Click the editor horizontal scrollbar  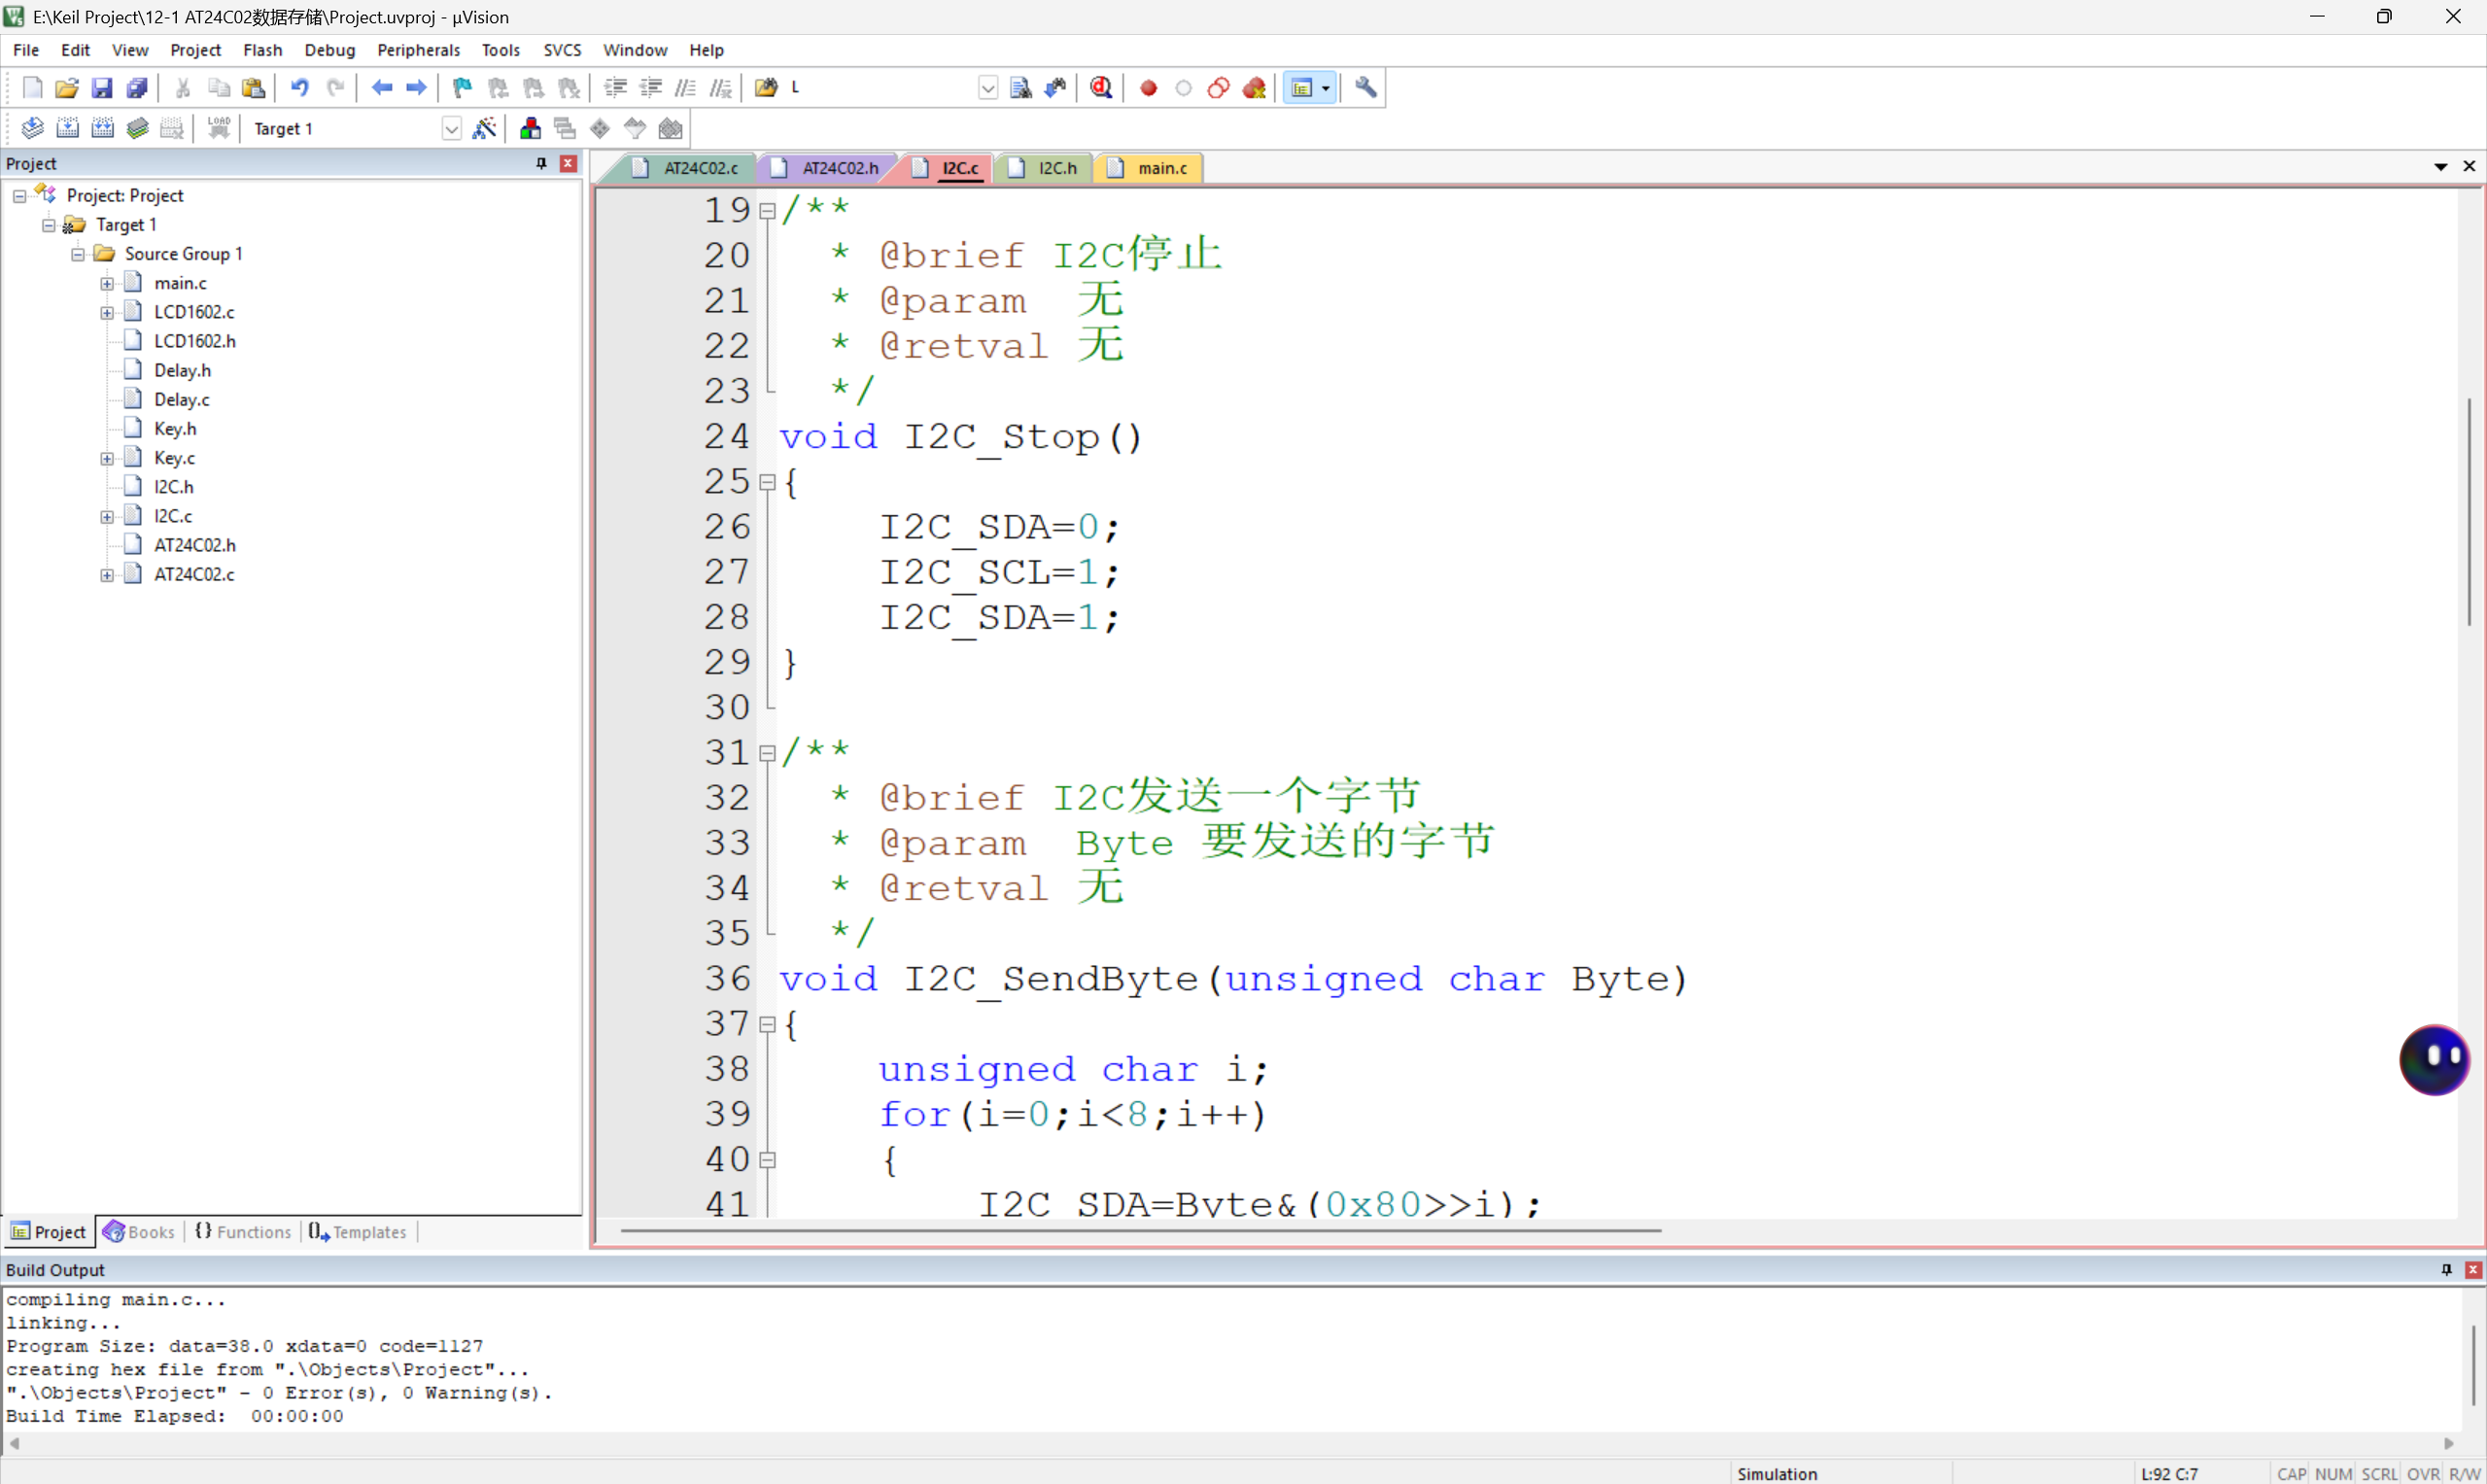click(1140, 1230)
